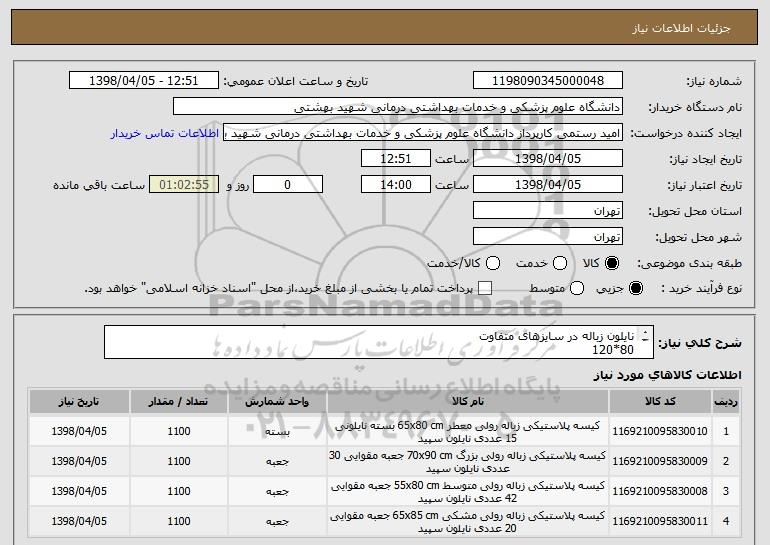Select the متوسط purchase process radio
This screenshot has height=545, width=770.
[577, 289]
